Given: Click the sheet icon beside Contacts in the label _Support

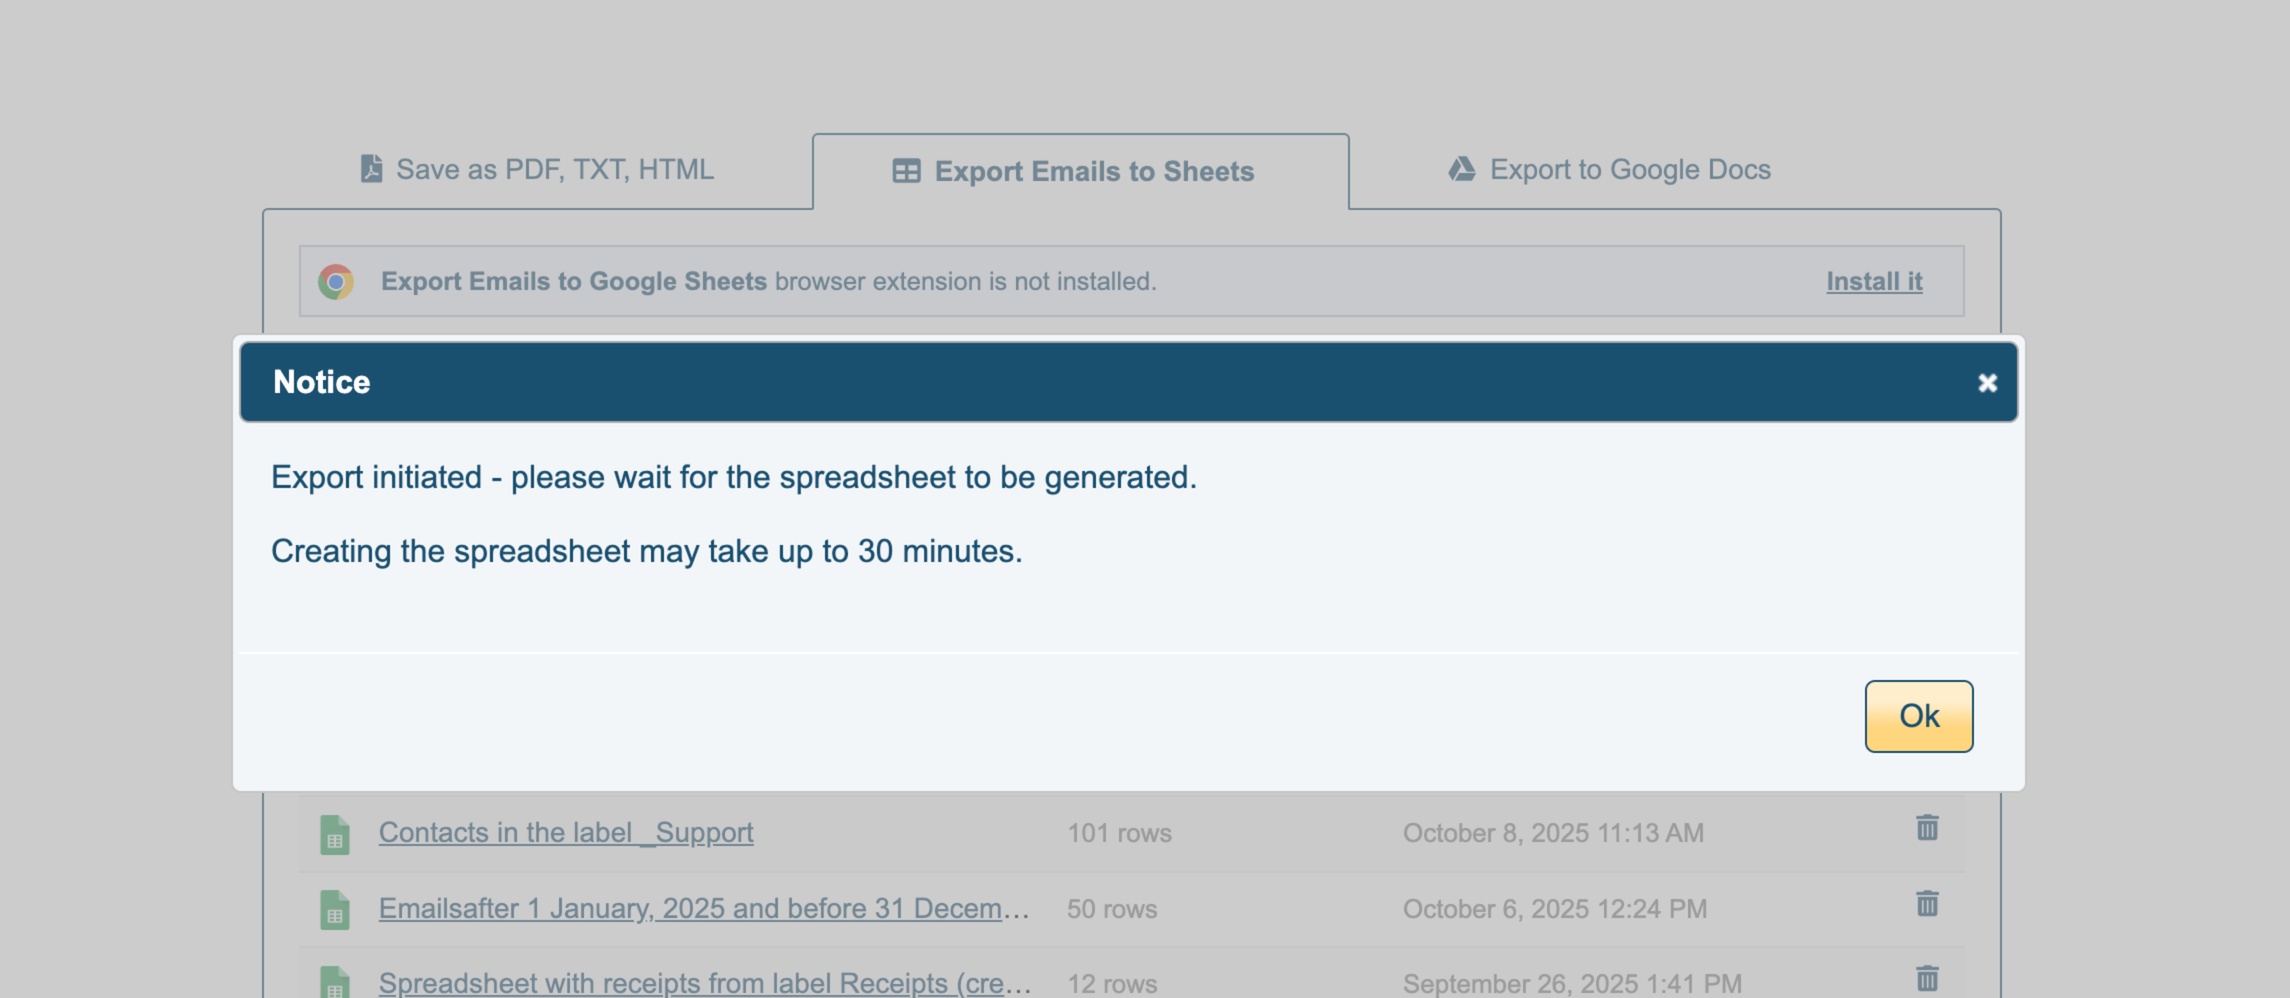Looking at the screenshot, I should click(335, 834).
